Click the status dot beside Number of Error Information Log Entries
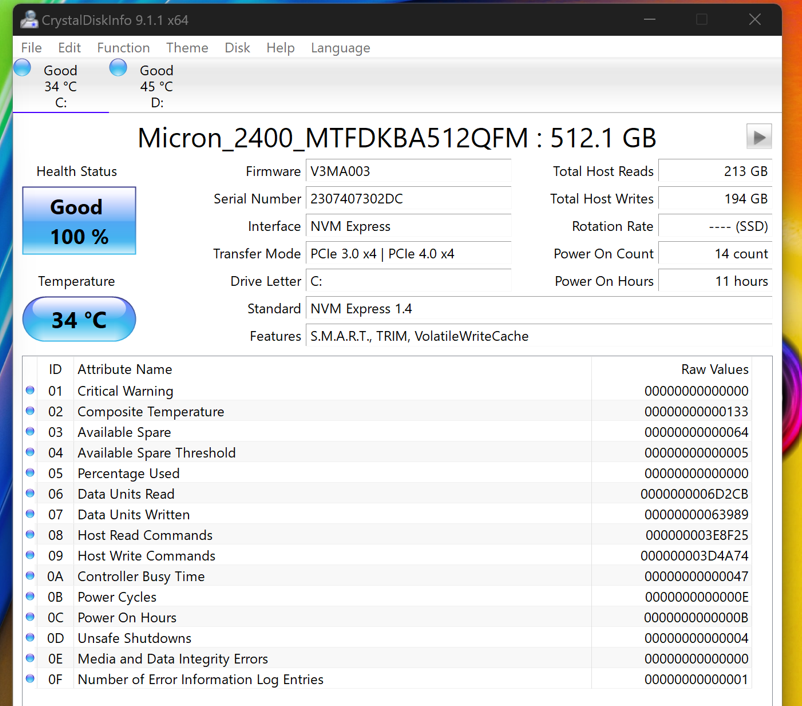The height and width of the screenshot is (706, 802). click(30, 679)
